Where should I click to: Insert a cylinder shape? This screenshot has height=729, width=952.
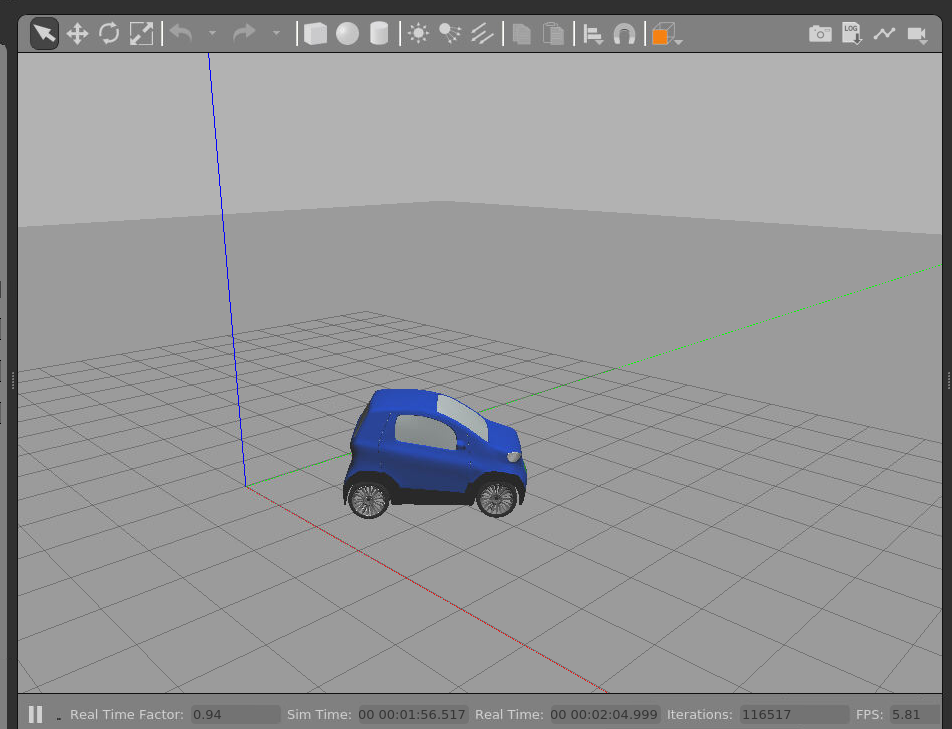[x=379, y=33]
